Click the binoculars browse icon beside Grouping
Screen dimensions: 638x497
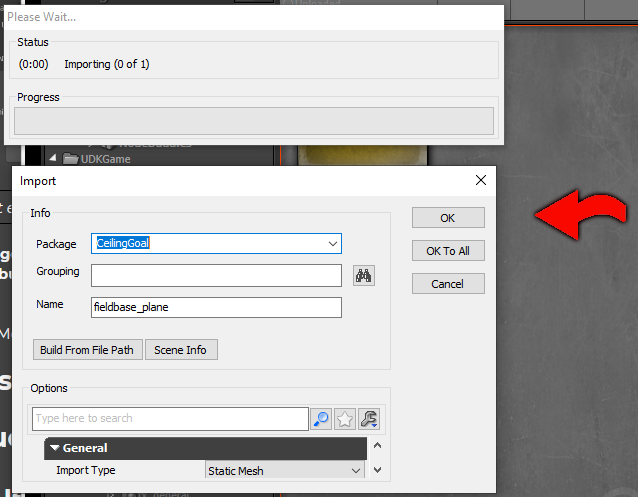coord(364,276)
